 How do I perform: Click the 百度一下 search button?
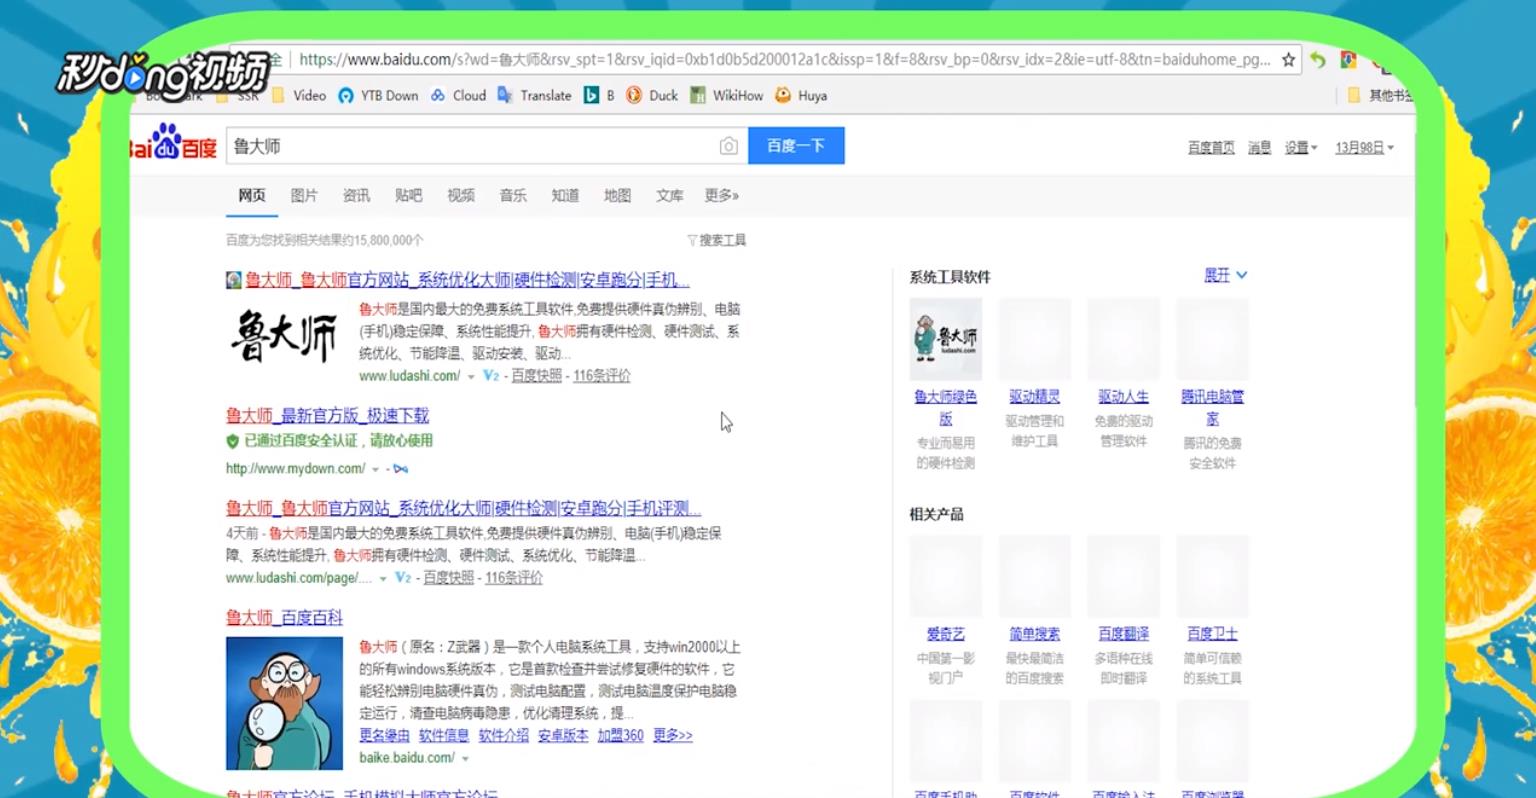point(796,146)
